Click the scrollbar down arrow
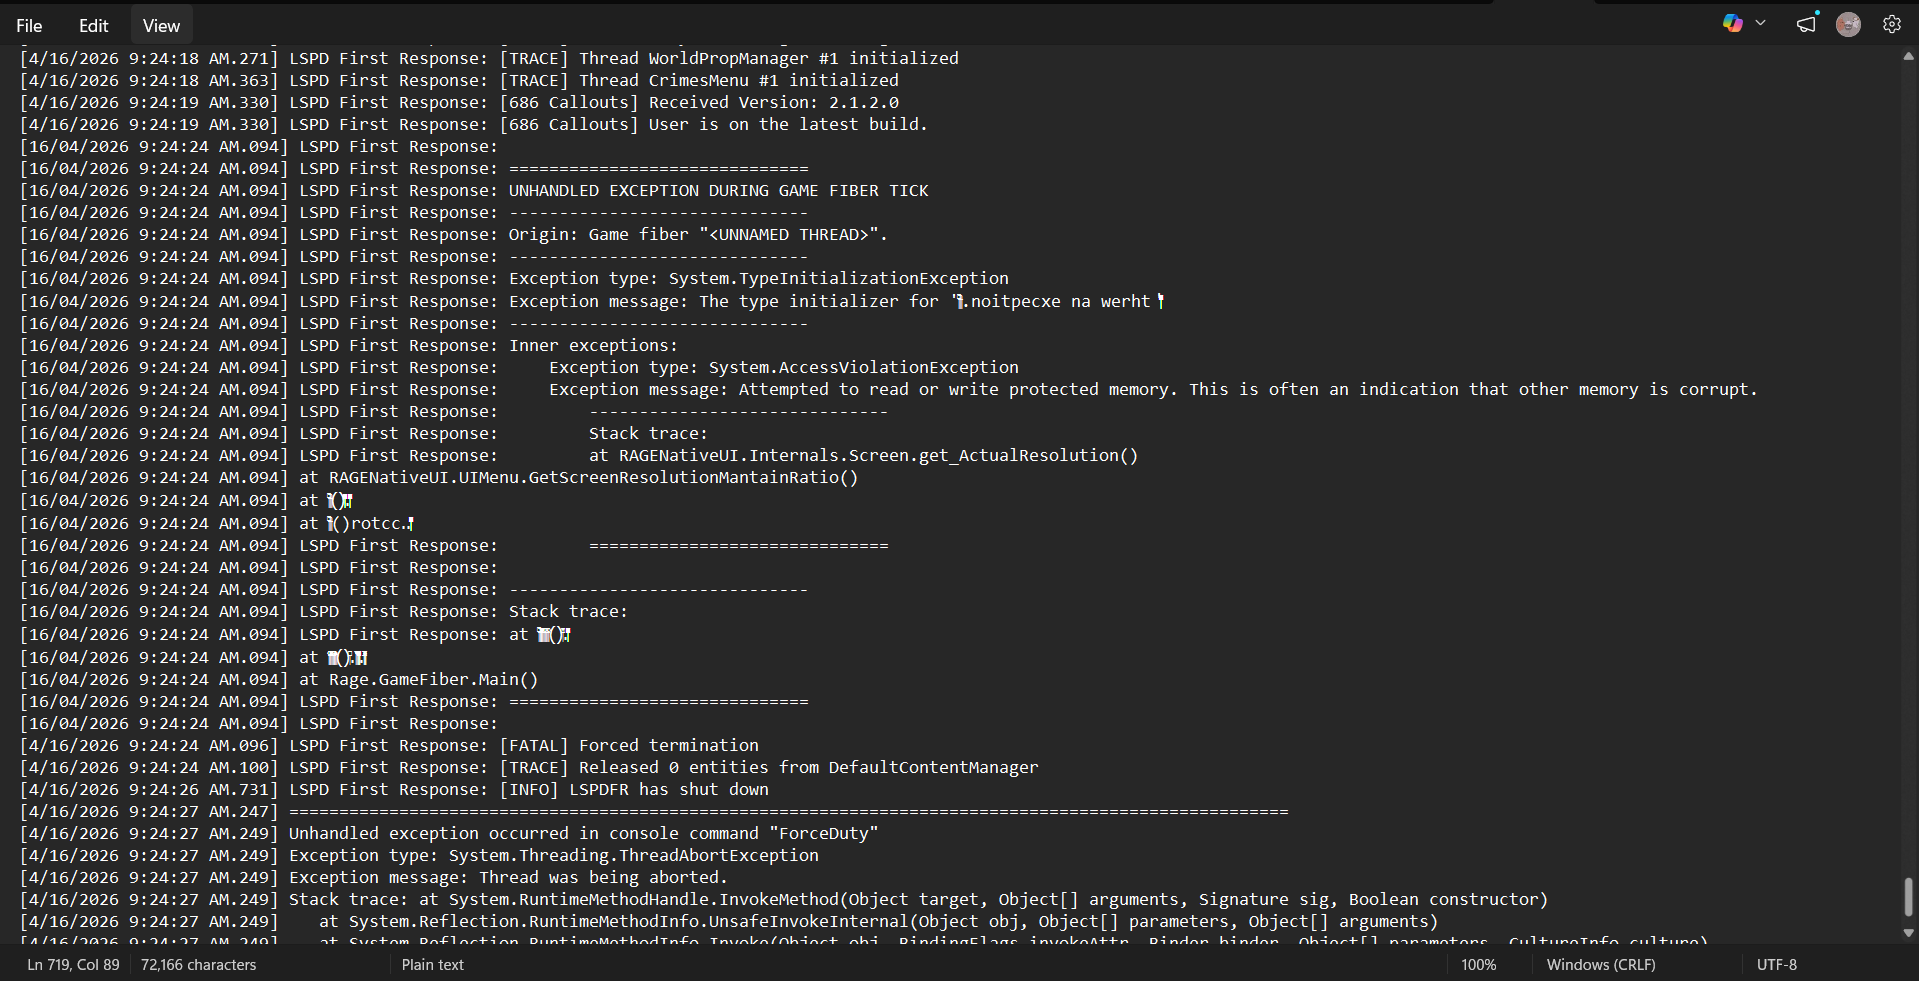The height and width of the screenshot is (981, 1919). (1908, 933)
